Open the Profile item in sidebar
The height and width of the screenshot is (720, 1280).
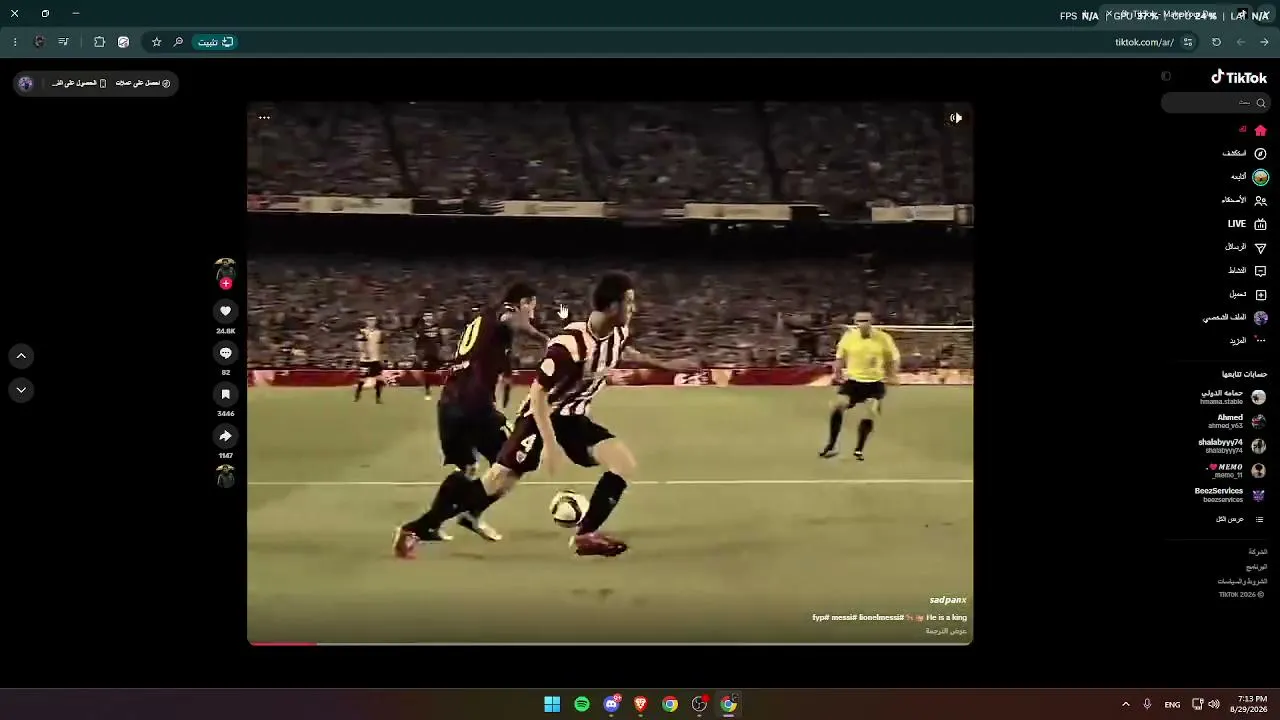pos(1235,318)
